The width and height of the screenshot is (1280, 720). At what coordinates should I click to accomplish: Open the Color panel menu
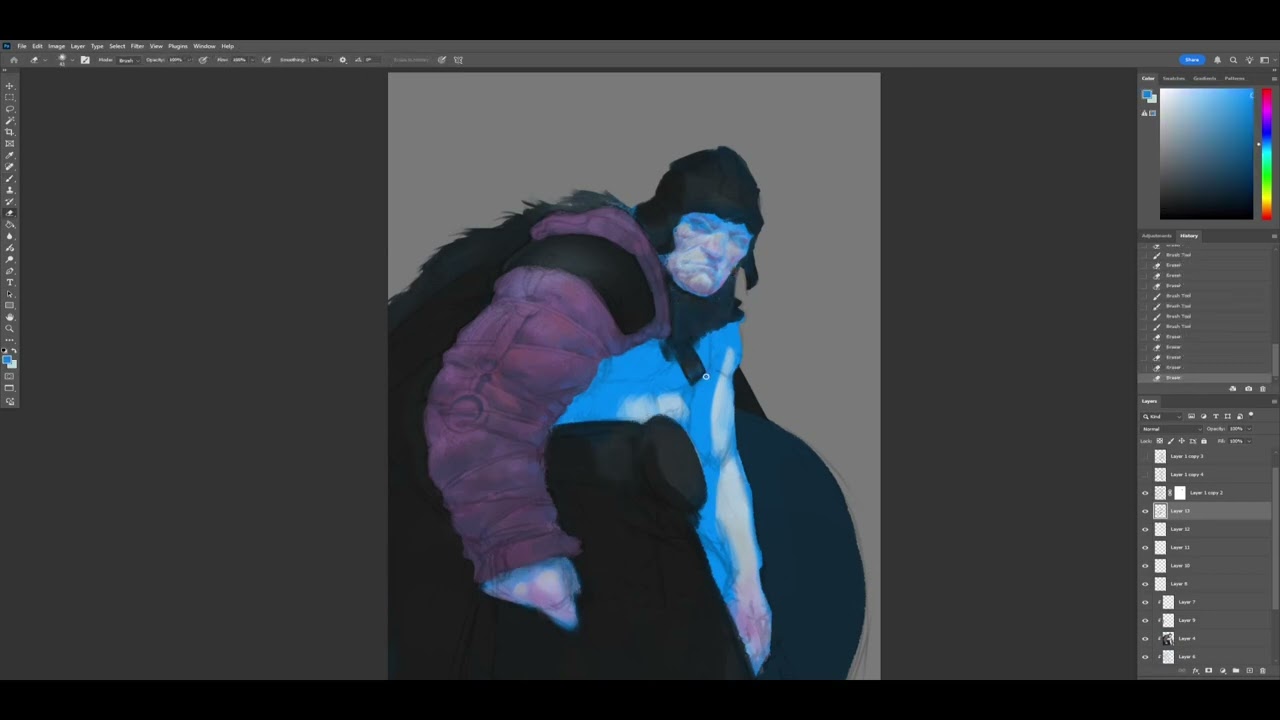[1274, 78]
